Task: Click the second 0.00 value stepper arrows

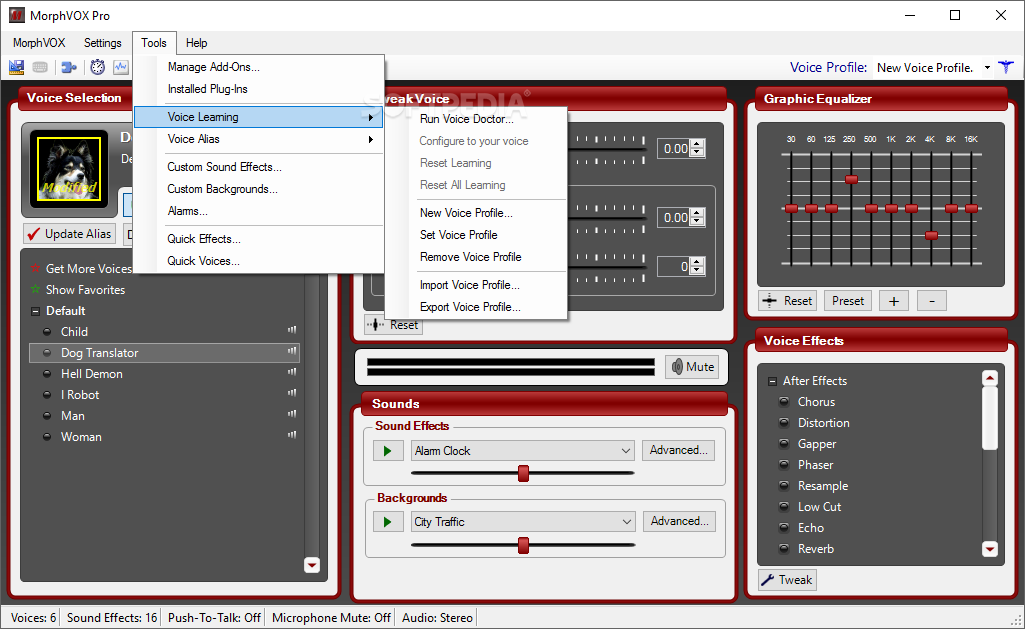Action: click(x=697, y=217)
